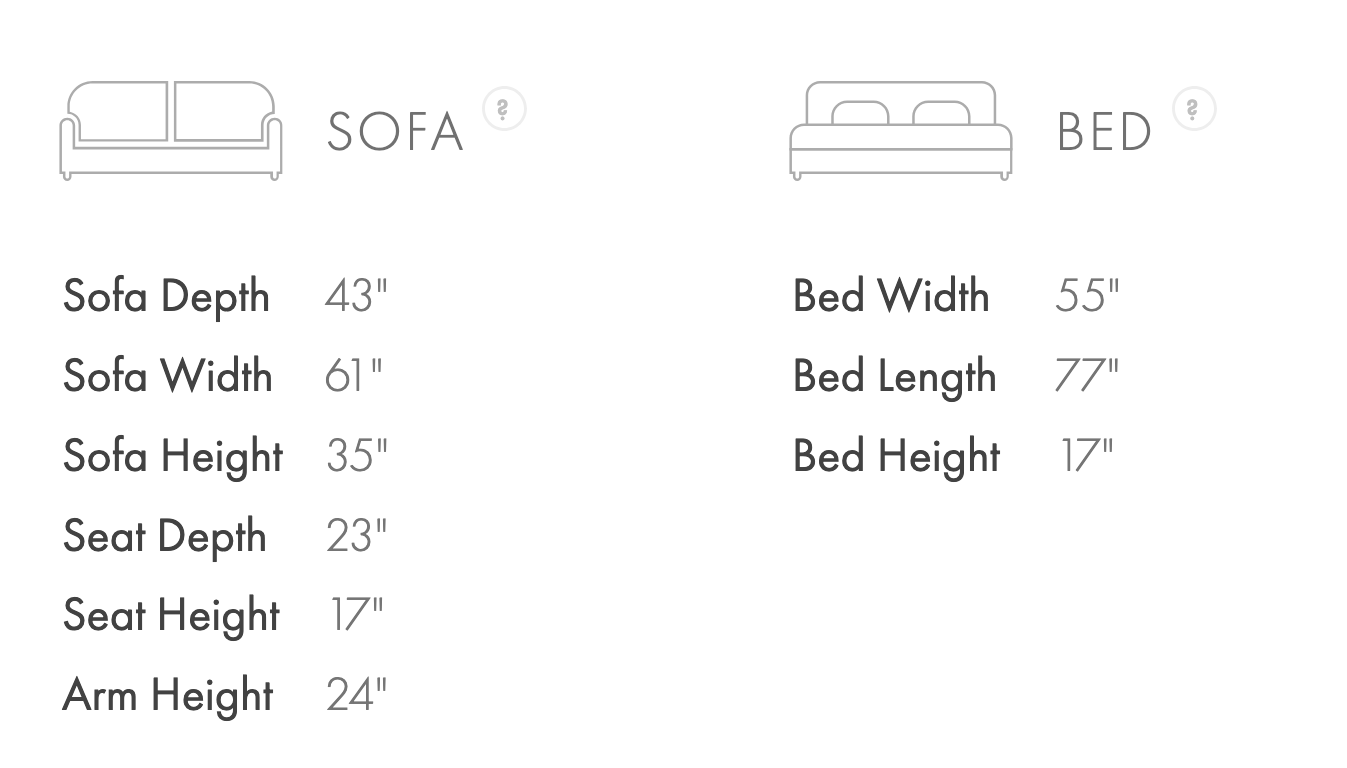Image resolution: width=1347 pixels, height=768 pixels.
Task: Click the Bed Height label
Action: 897,457
